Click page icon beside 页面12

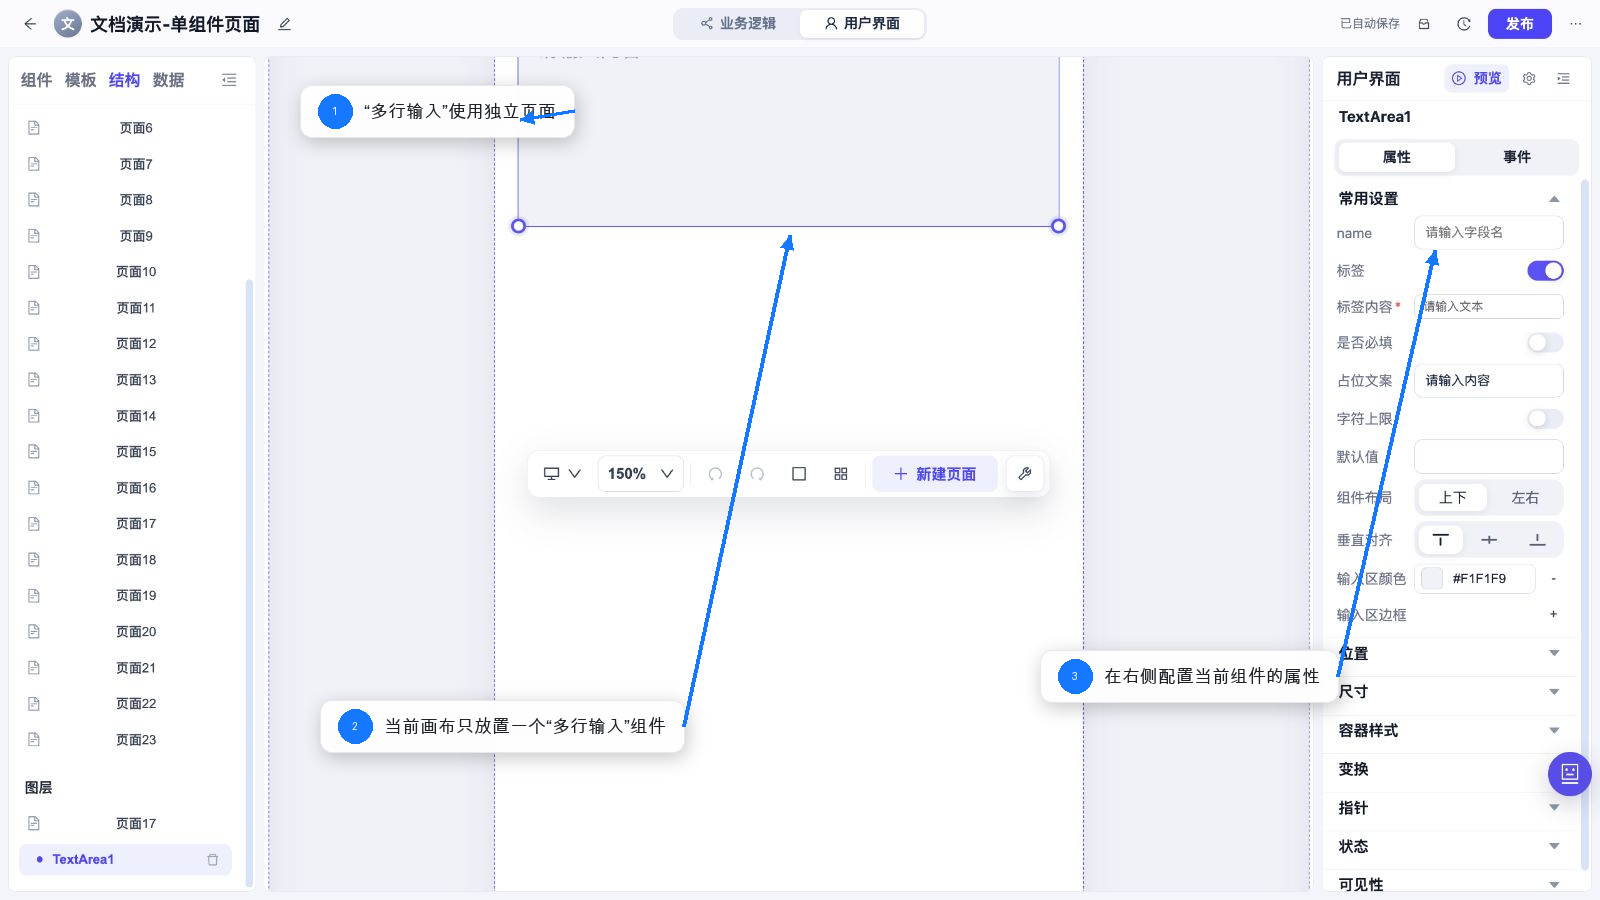pyautogui.click(x=34, y=344)
